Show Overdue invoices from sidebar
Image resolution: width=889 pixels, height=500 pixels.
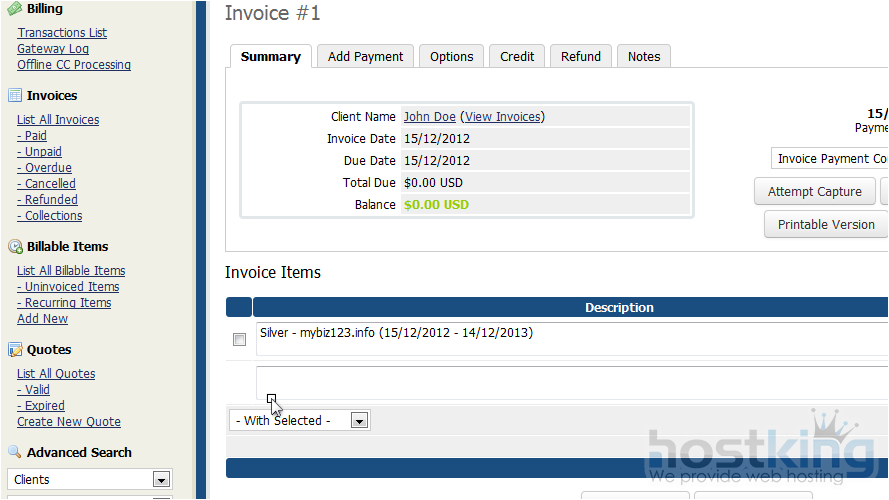point(47,168)
